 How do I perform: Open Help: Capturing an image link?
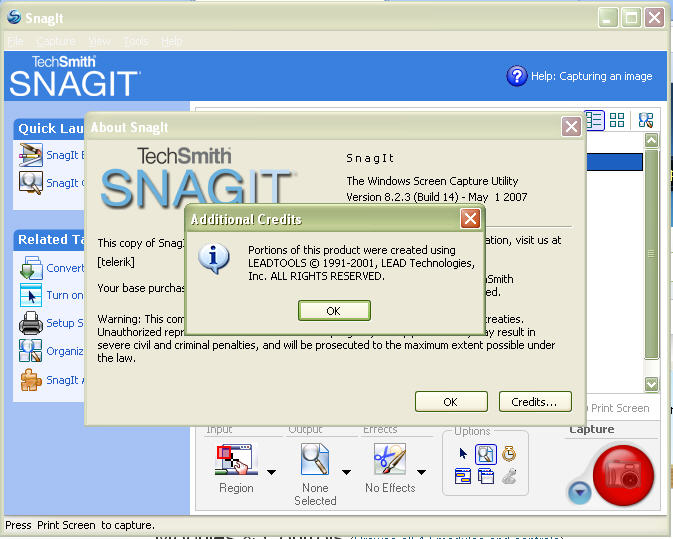coord(591,76)
